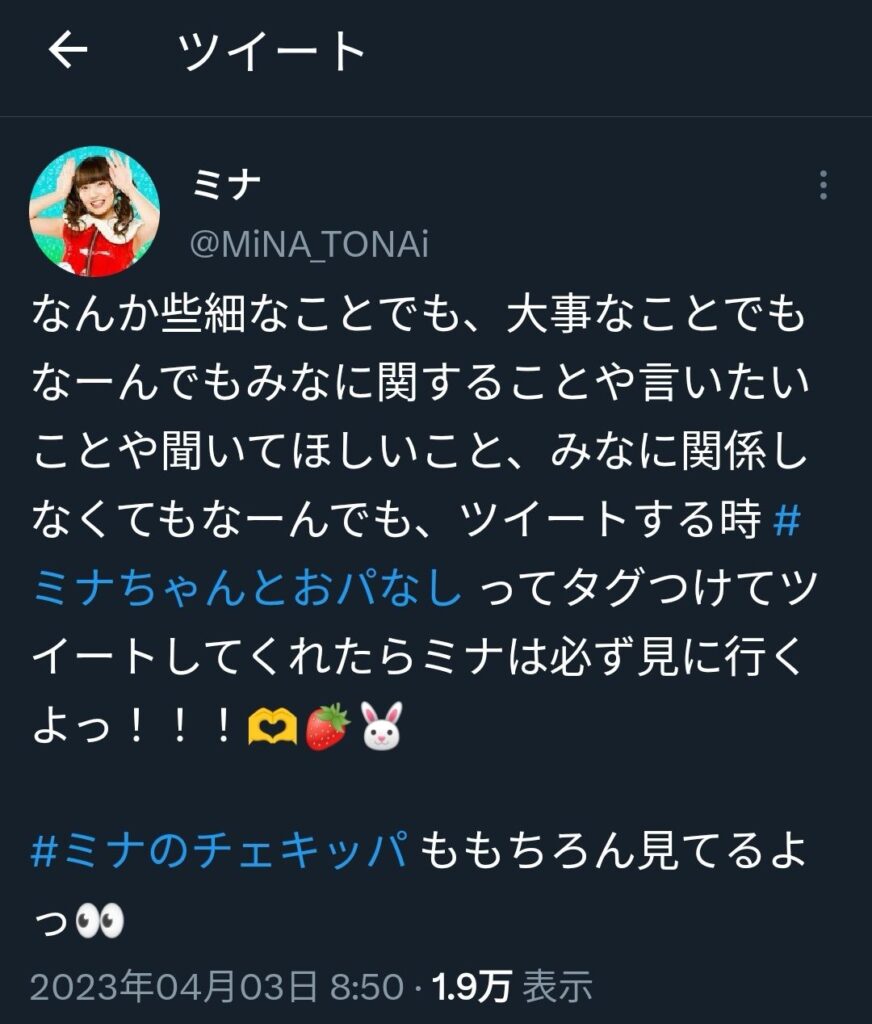Image resolution: width=872 pixels, height=1024 pixels.
Task: Go back using the left arrow
Action: coord(67,50)
